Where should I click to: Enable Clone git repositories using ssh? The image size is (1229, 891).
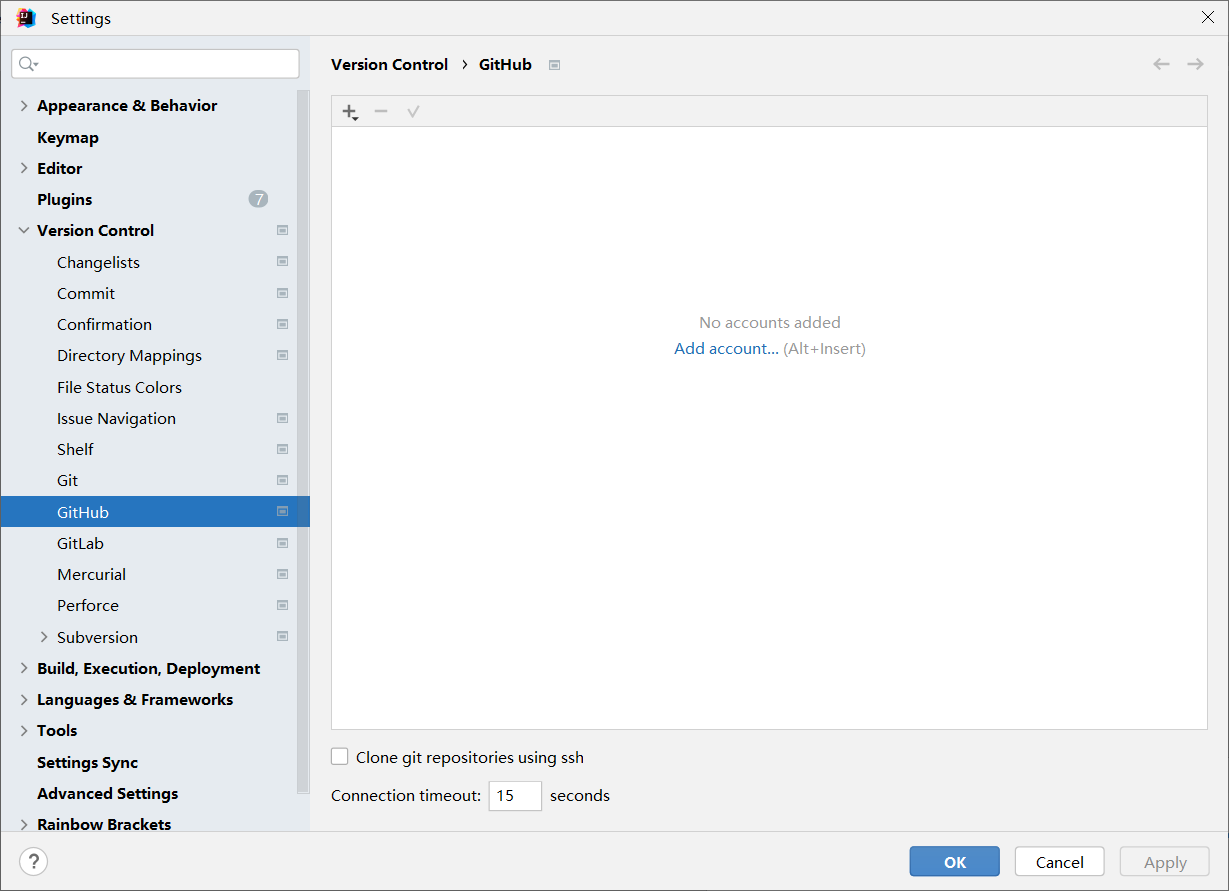click(x=340, y=757)
